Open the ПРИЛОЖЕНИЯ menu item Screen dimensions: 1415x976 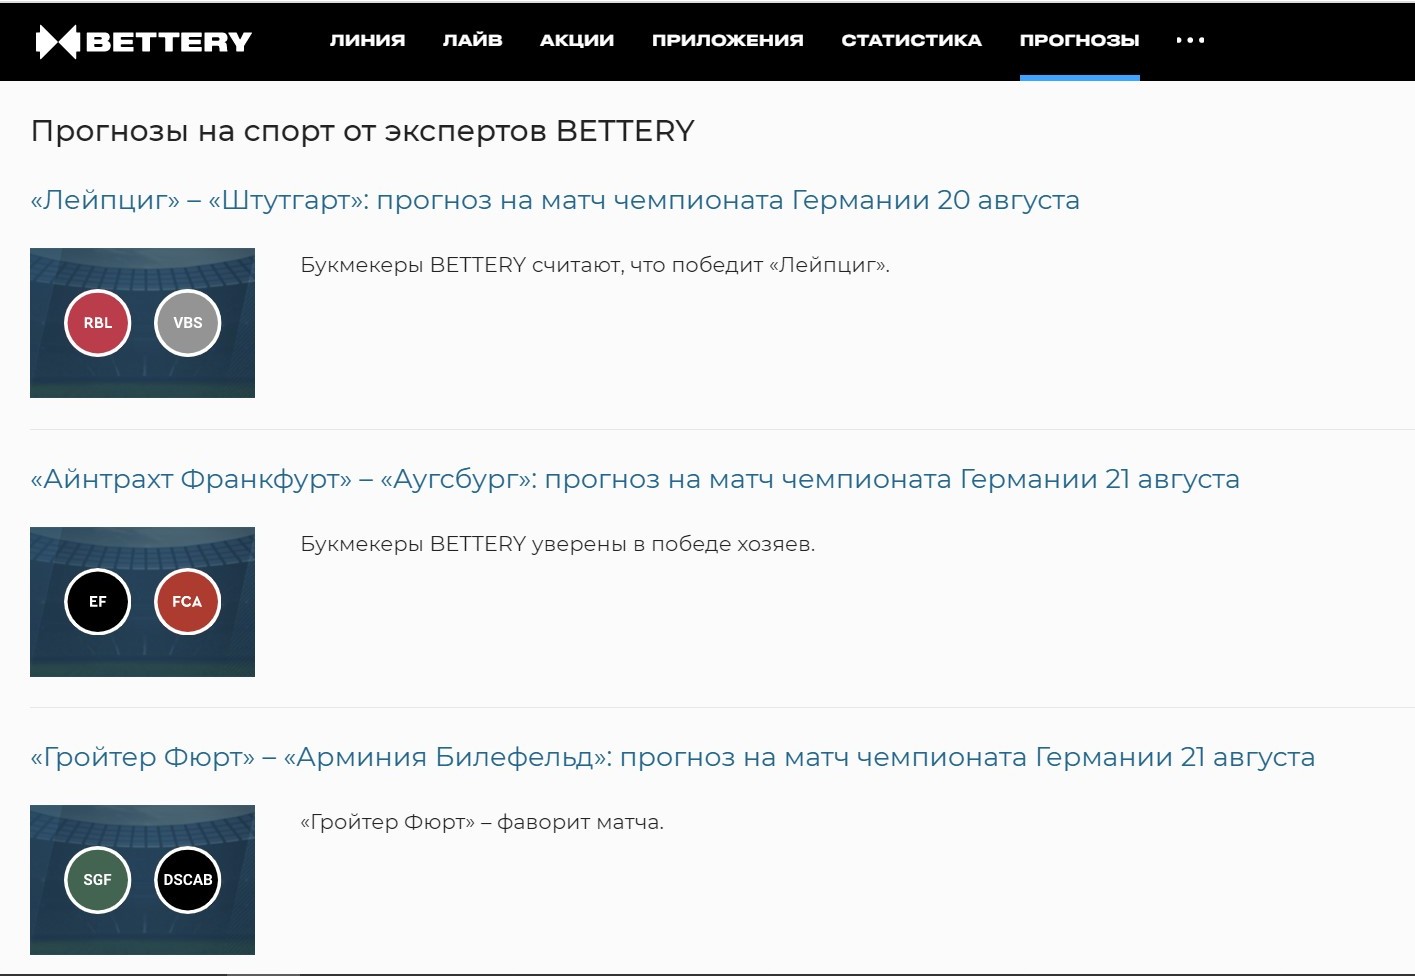click(x=727, y=40)
